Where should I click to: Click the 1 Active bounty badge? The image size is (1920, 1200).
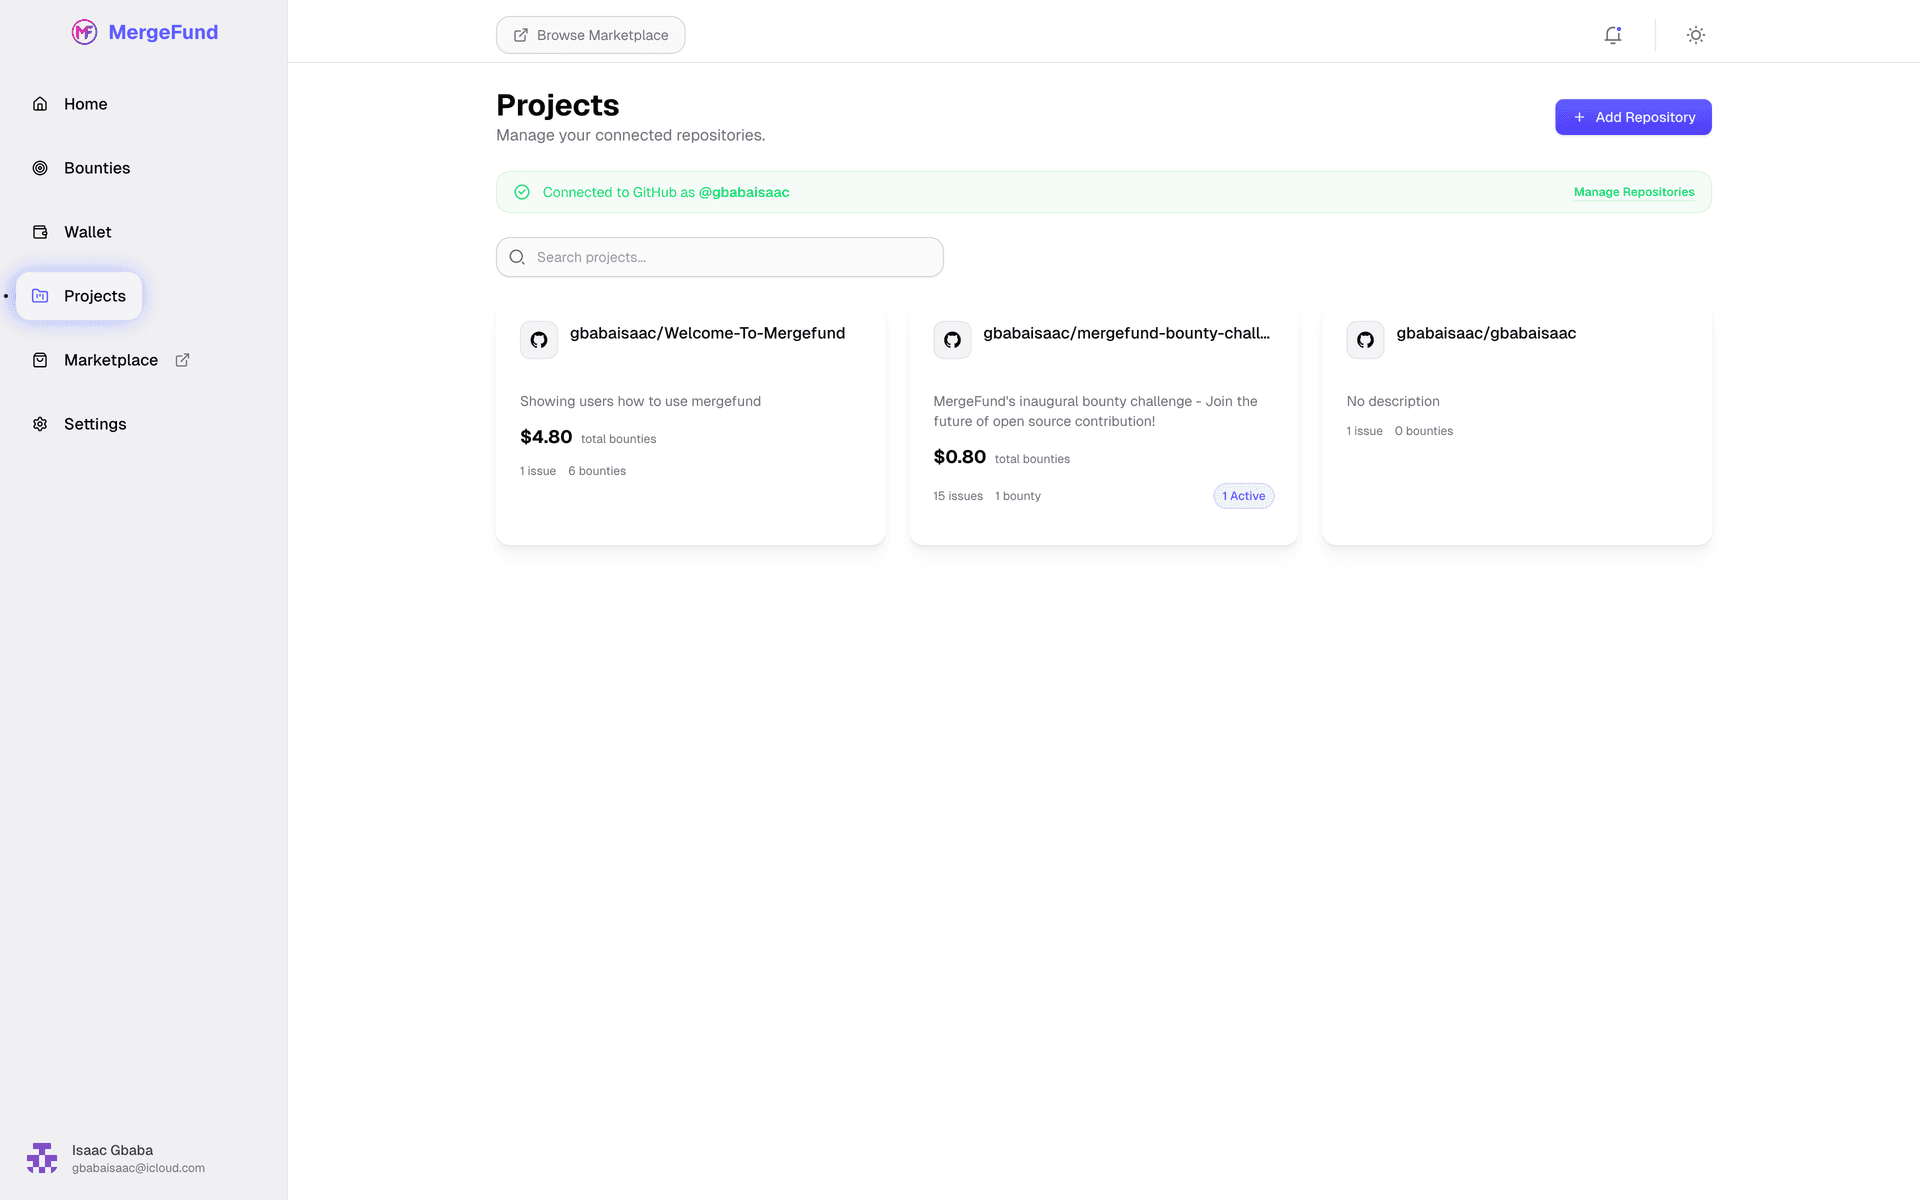1243,495
